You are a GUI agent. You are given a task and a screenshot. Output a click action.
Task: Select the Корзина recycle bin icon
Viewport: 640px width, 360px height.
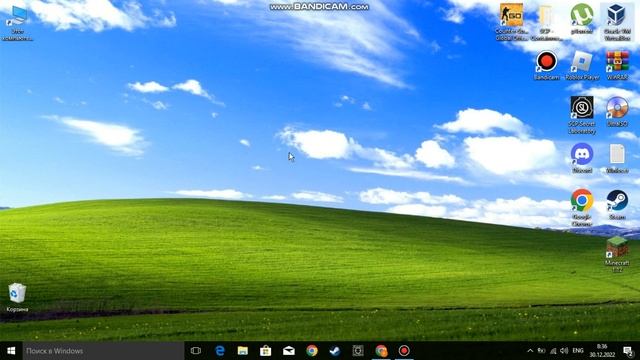click(x=17, y=297)
